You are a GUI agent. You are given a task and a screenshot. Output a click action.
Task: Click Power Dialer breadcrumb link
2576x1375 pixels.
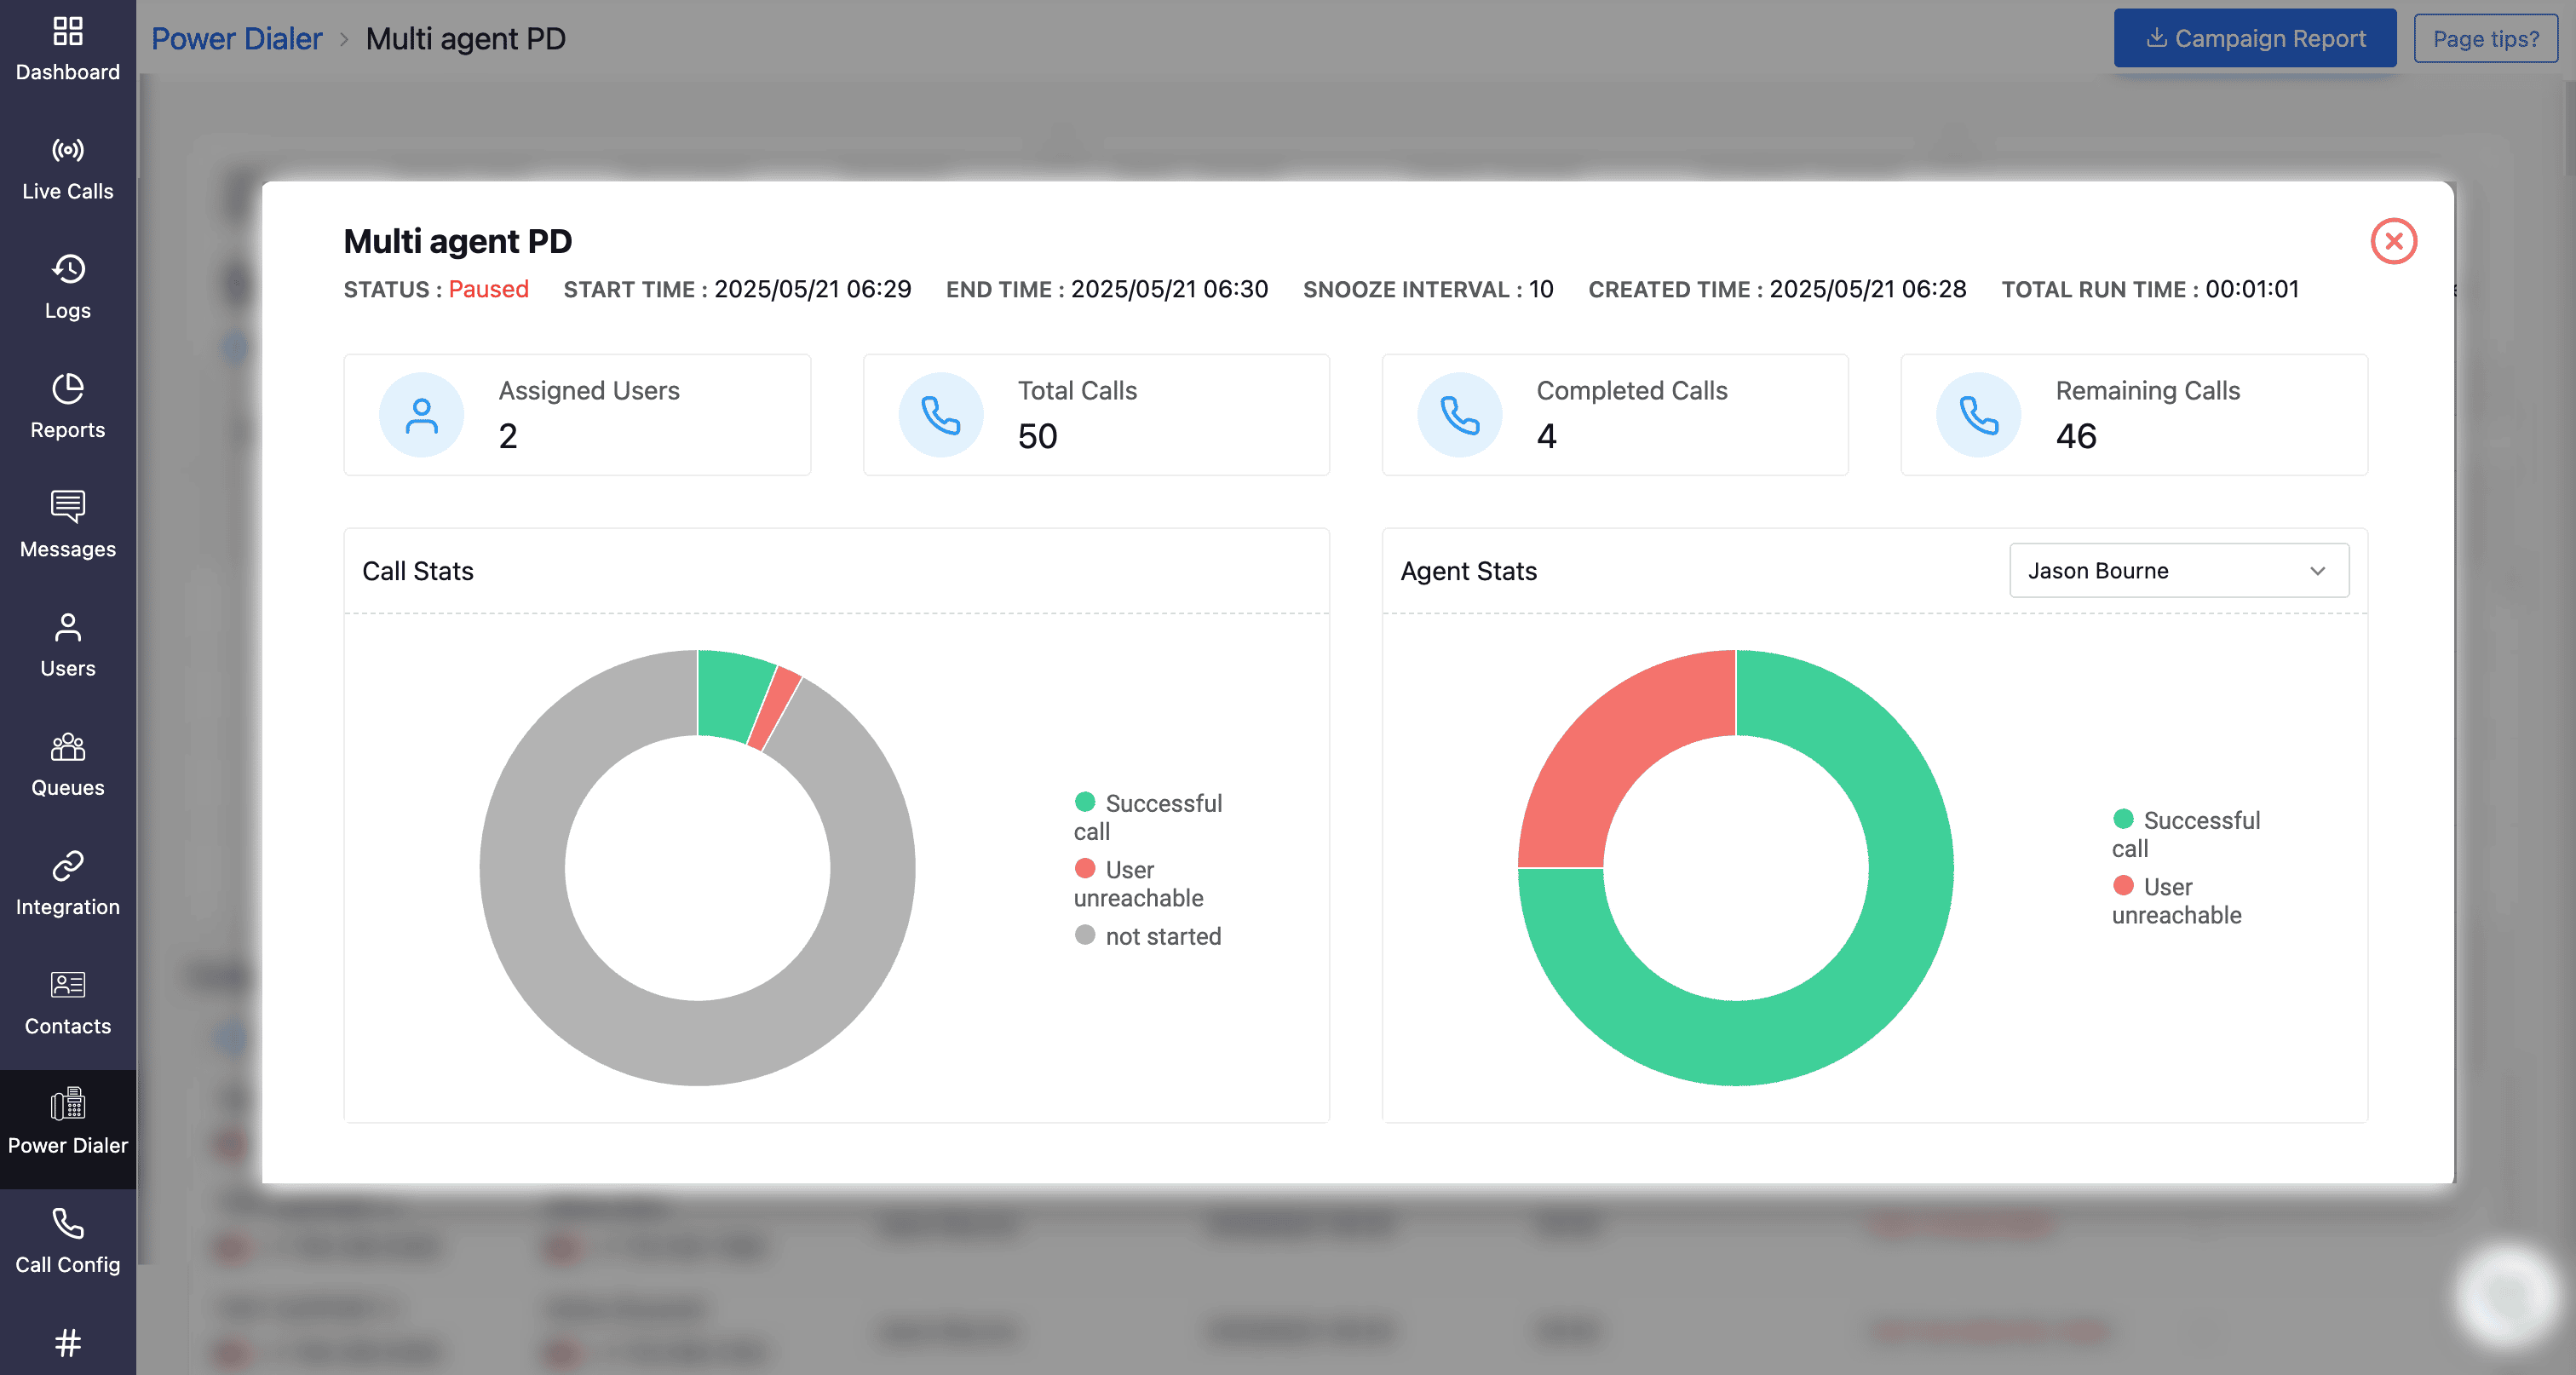point(236,39)
